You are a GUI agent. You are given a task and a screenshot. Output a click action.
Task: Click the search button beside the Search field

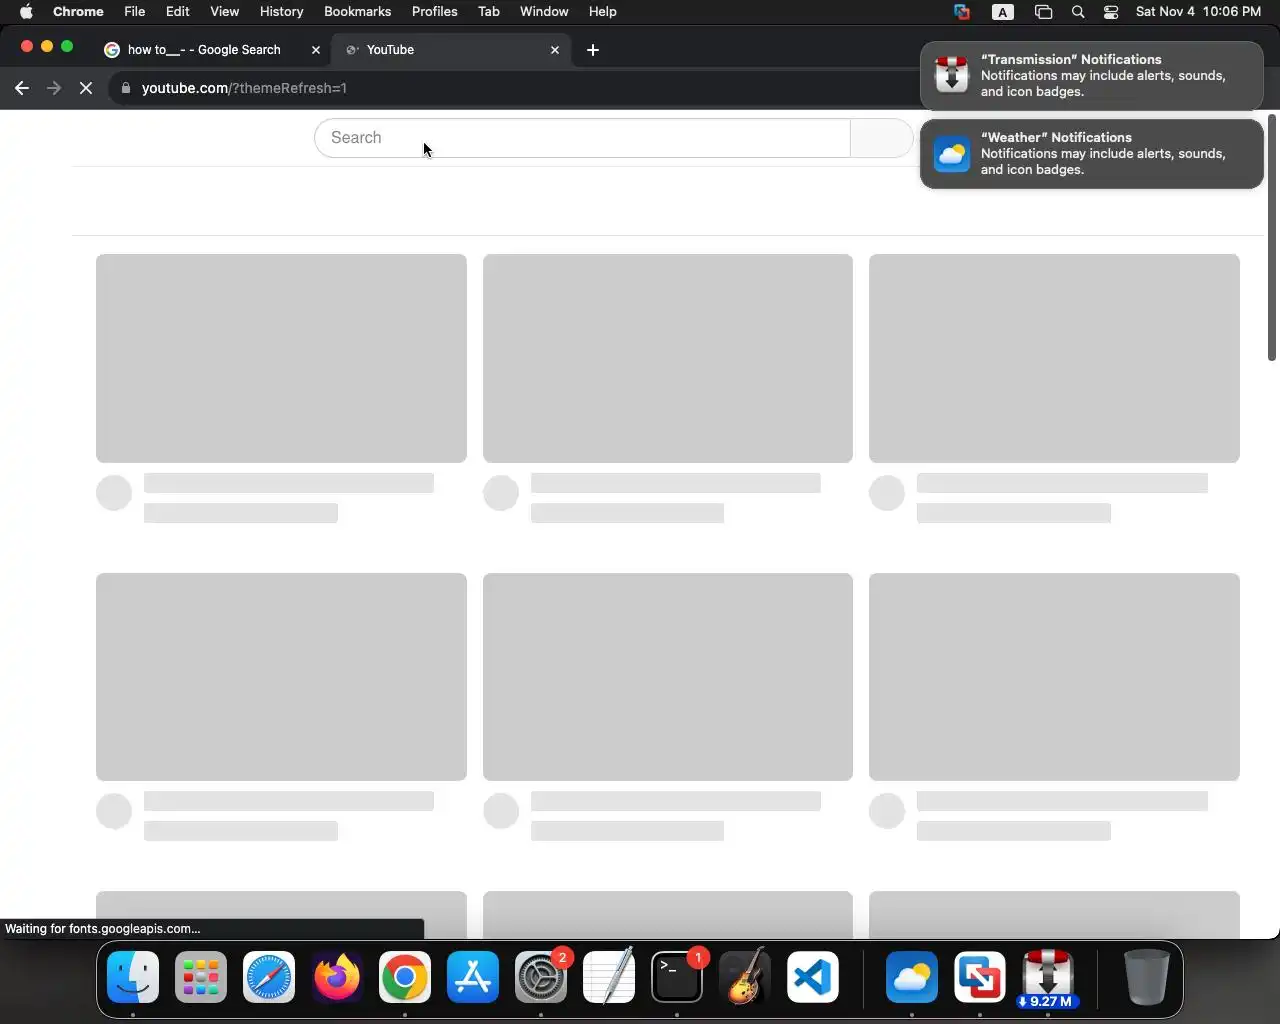coord(881,138)
